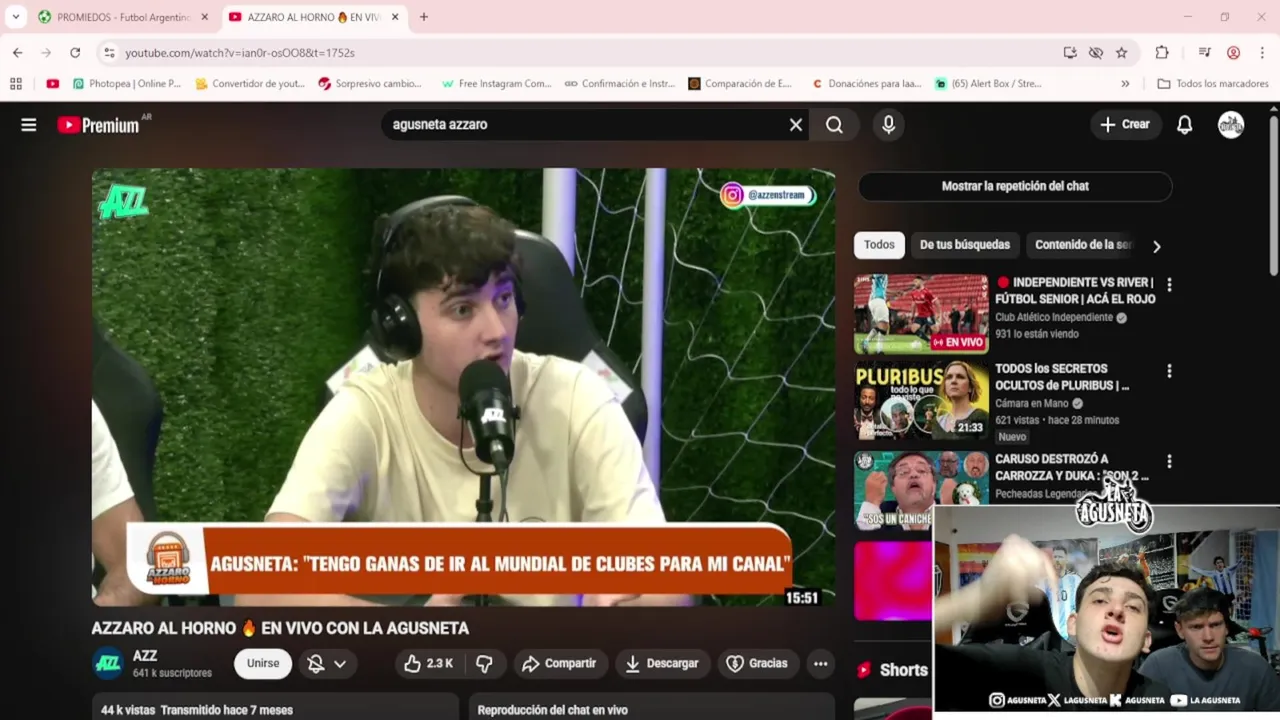Close the AZZARO AL HORNO tab
This screenshot has height=720, width=1280.
(x=395, y=17)
